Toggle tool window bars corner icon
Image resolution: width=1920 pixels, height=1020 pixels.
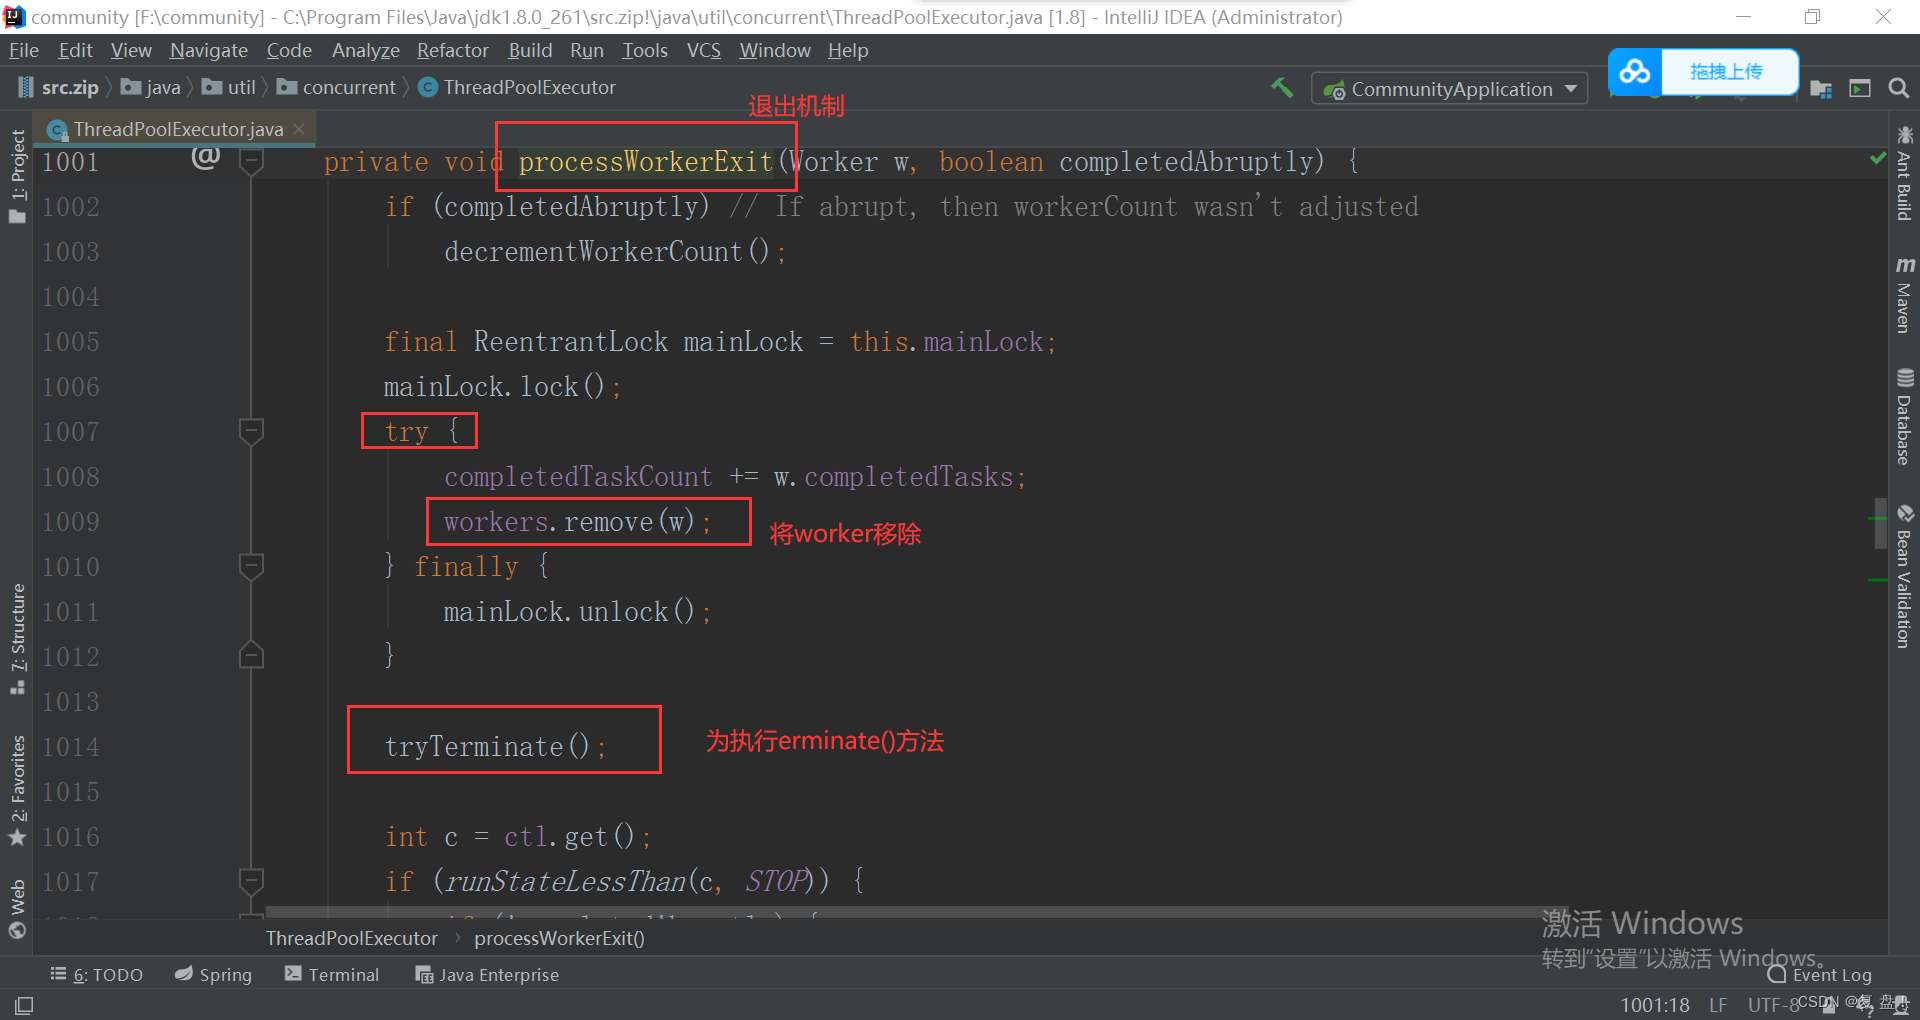click(x=24, y=1004)
